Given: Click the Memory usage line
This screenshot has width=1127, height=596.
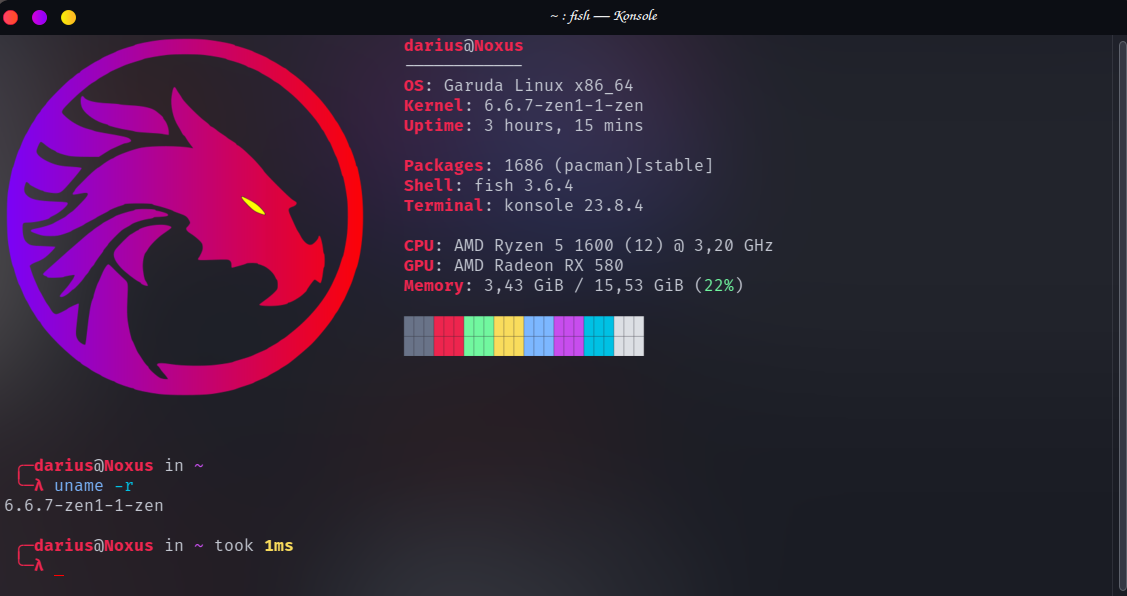Looking at the screenshot, I should (x=574, y=285).
